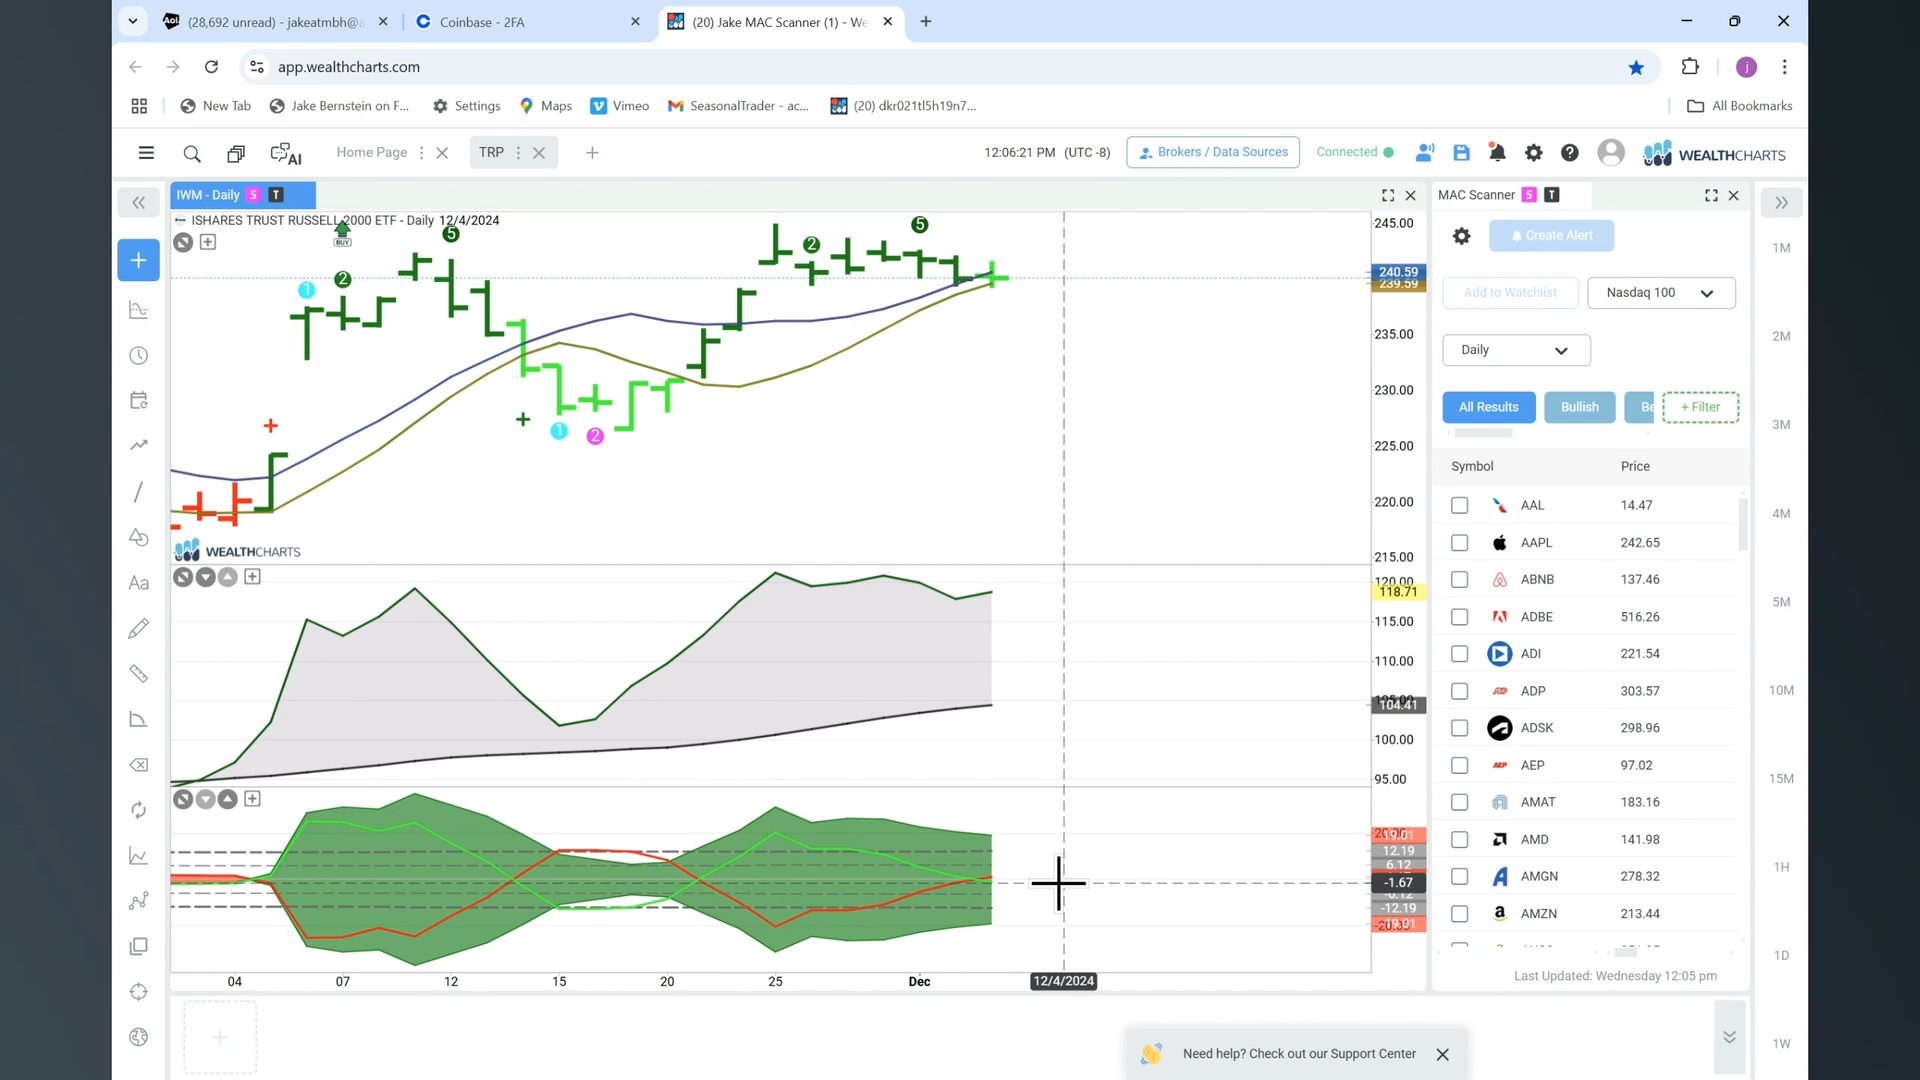Open MAC Scanner settings gear
1920x1080 pixels.
point(1461,236)
